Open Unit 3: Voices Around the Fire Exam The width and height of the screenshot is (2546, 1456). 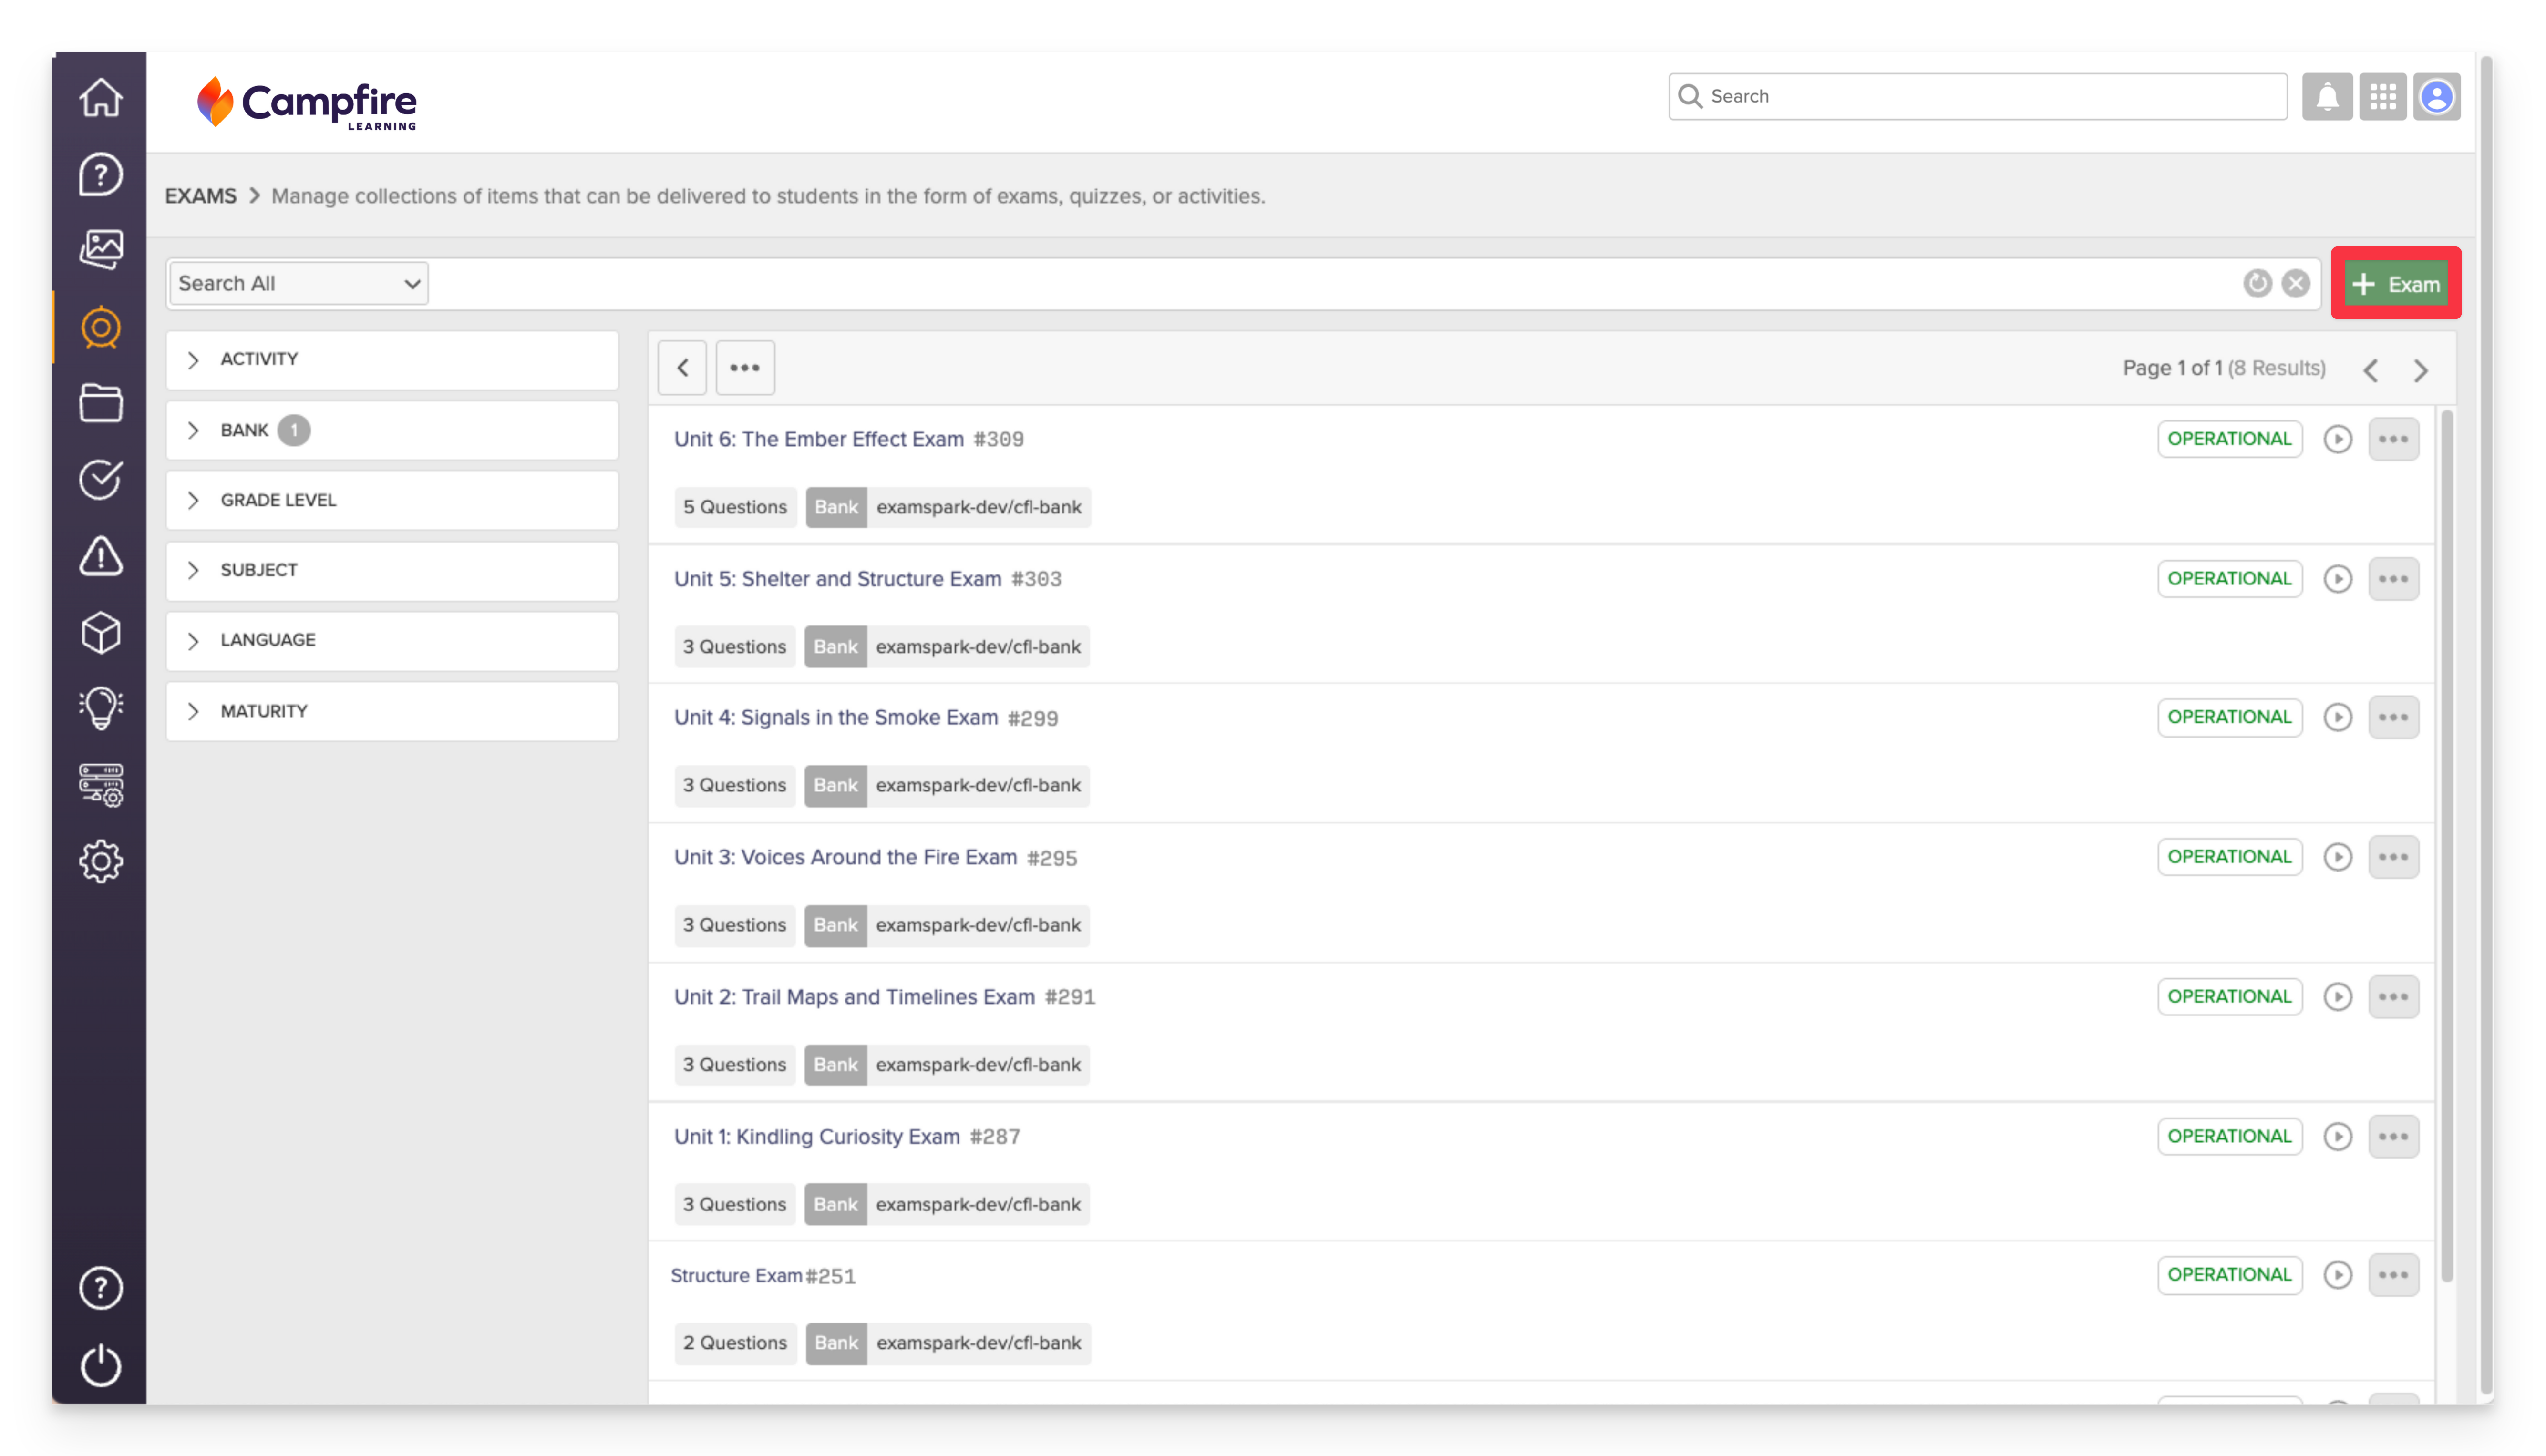[845, 857]
